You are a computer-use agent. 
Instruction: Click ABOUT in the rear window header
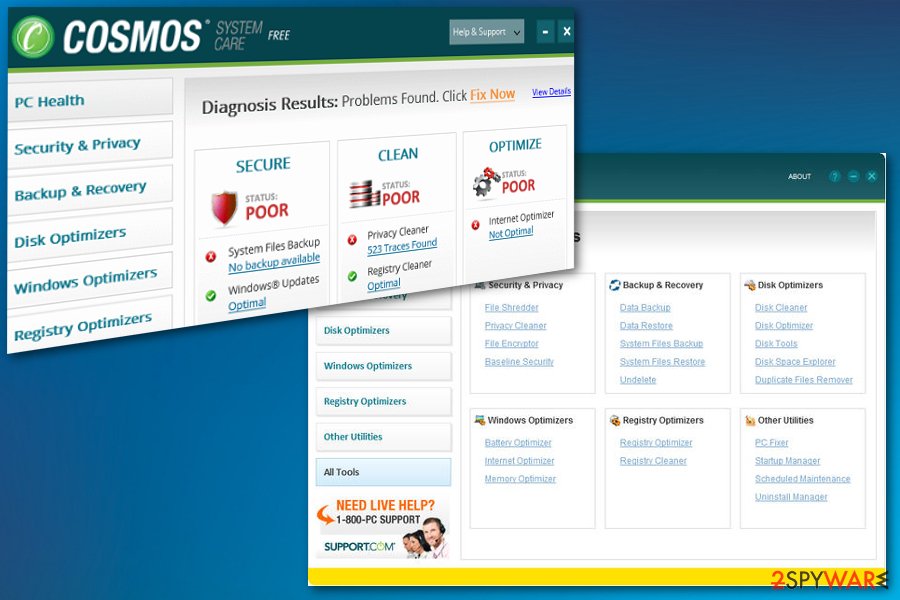799,176
